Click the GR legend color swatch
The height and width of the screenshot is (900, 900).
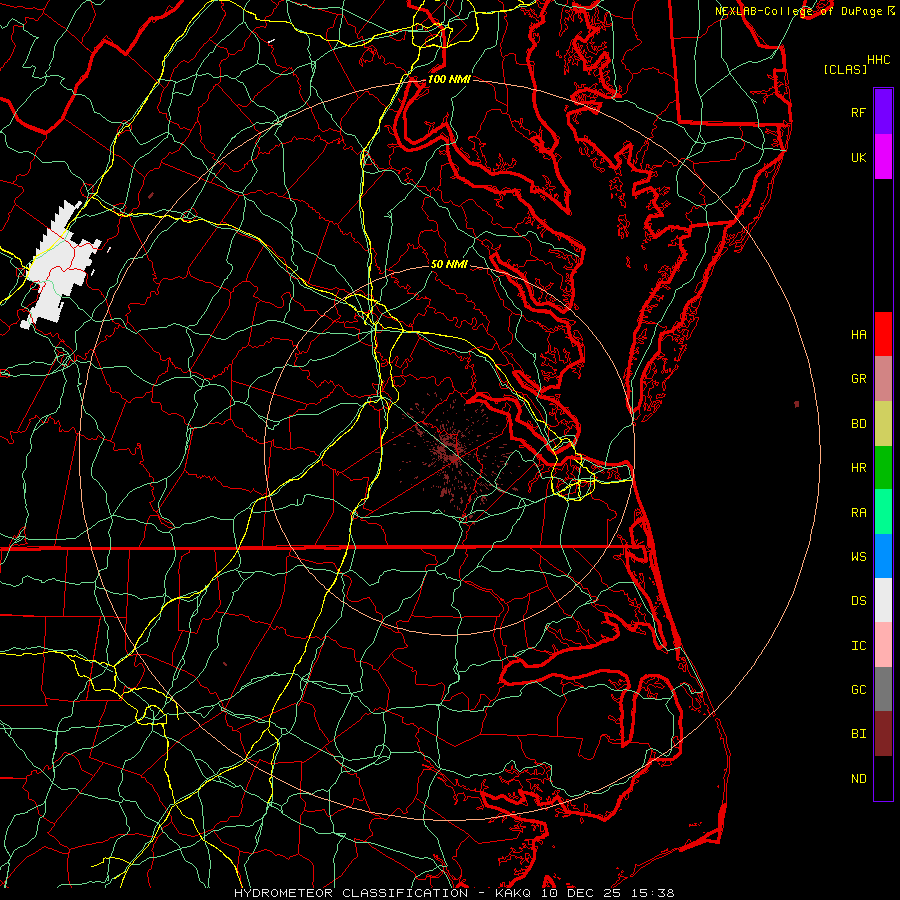tap(883, 378)
